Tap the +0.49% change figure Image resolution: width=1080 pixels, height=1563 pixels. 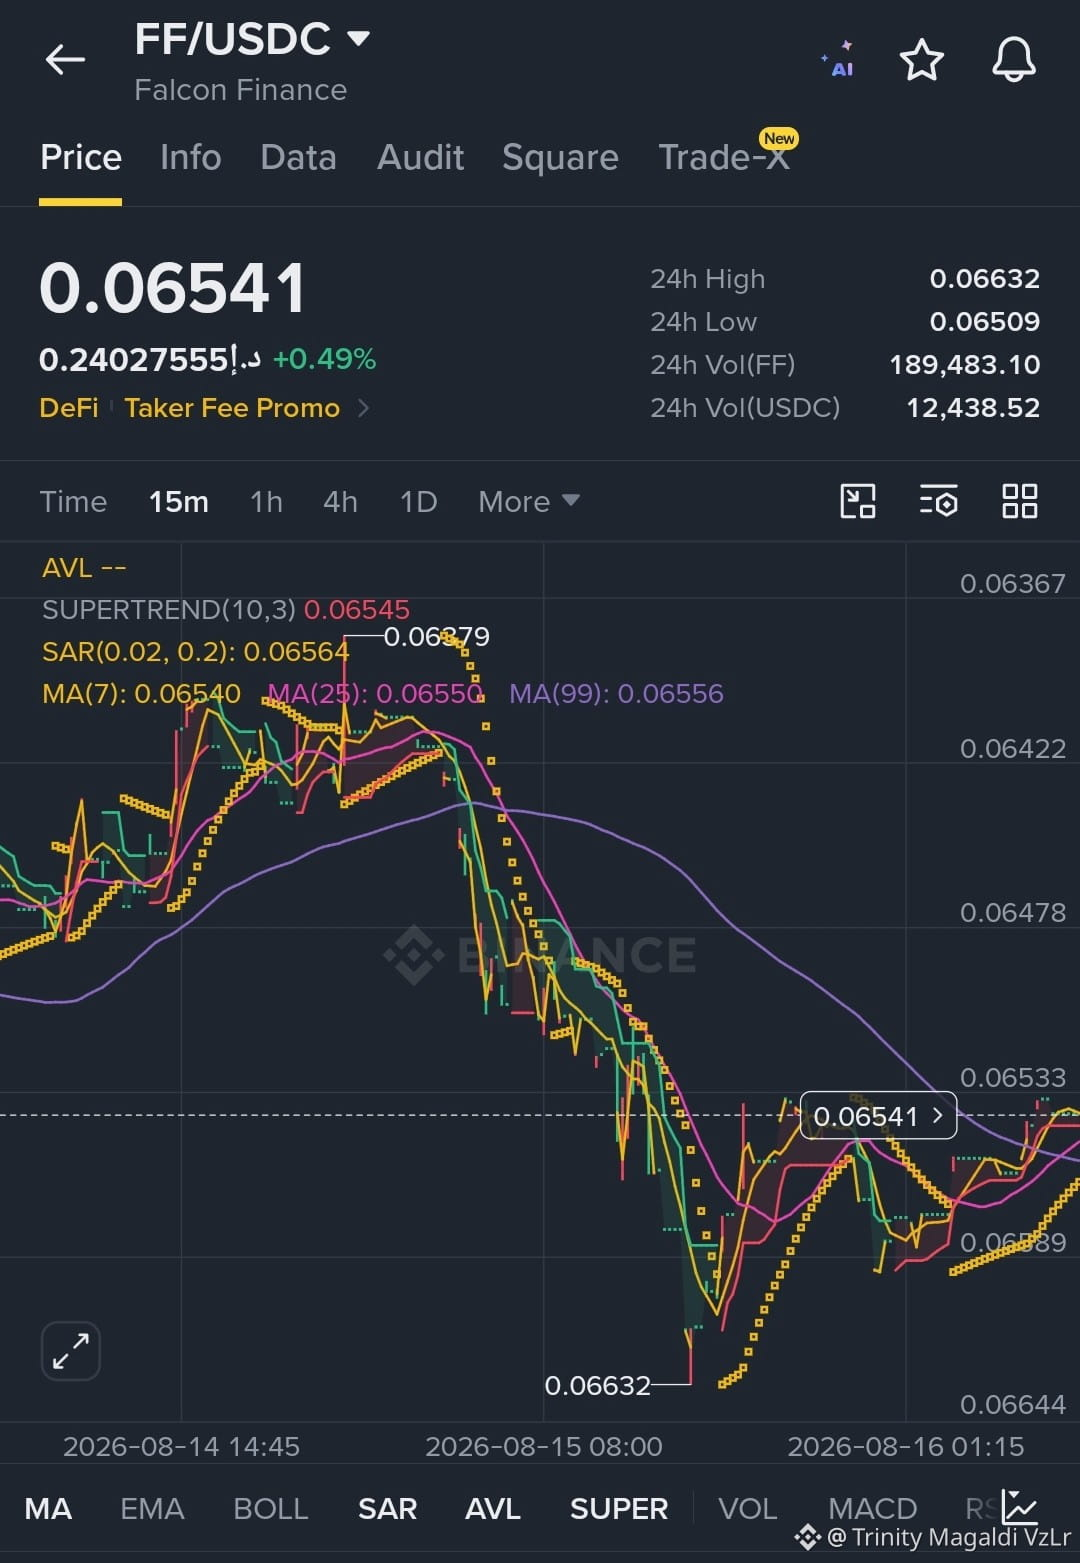[x=324, y=359]
